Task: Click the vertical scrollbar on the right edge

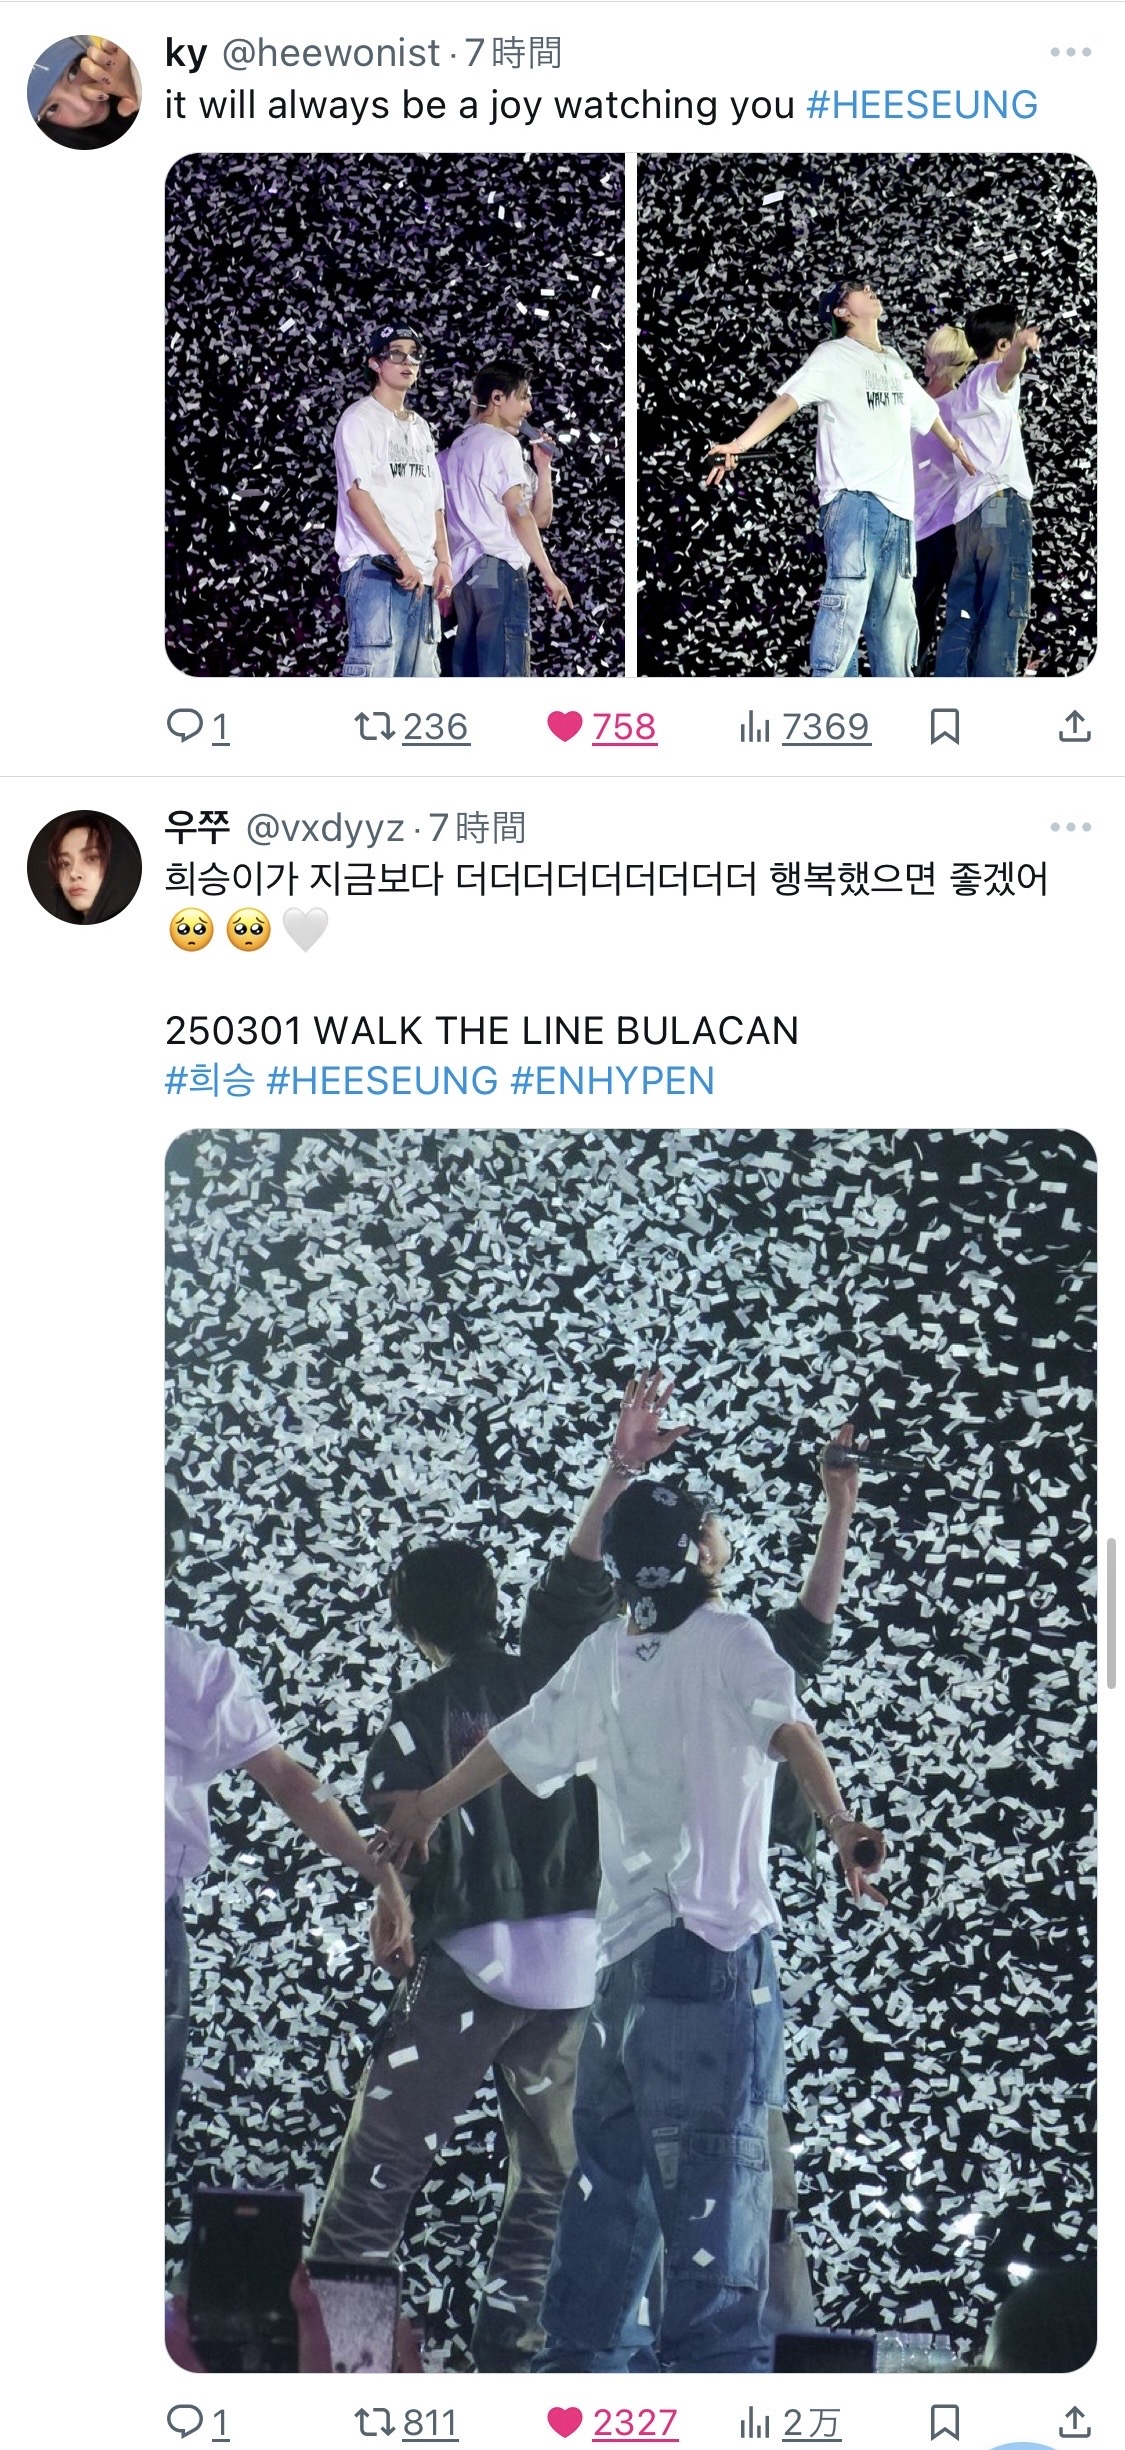Action: click(1111, 1614)
